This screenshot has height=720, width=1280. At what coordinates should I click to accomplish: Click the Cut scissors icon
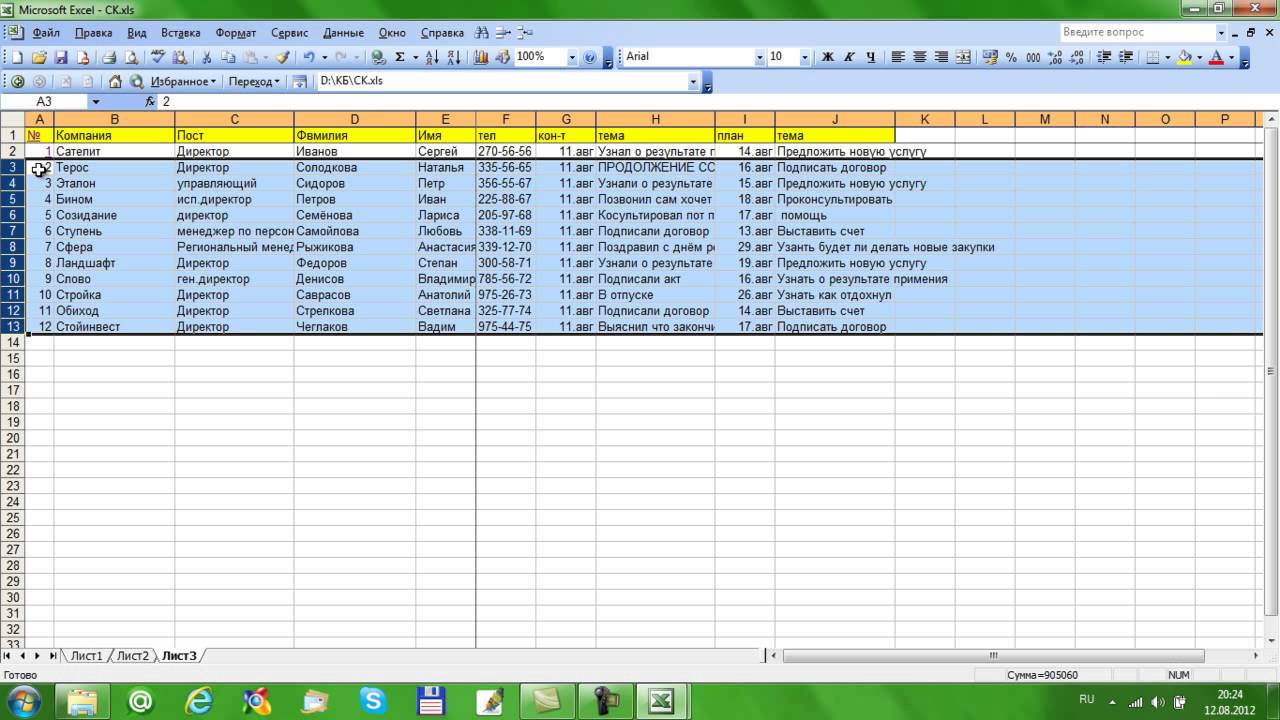(x=207, y=57)
